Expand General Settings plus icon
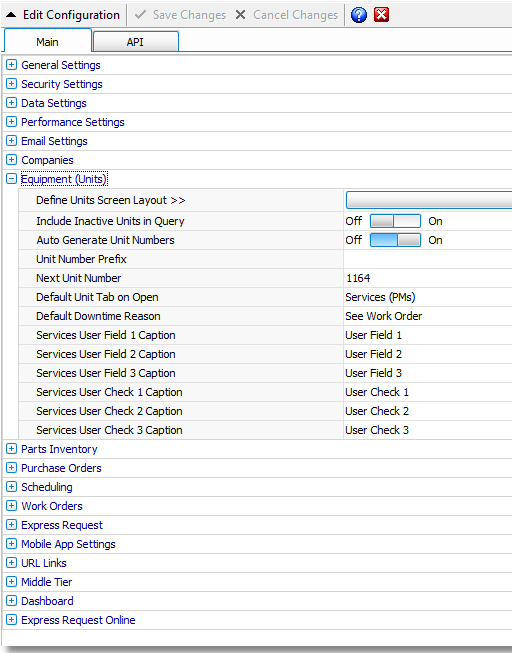Screen dimensions: 512x653 pos(12,65)
